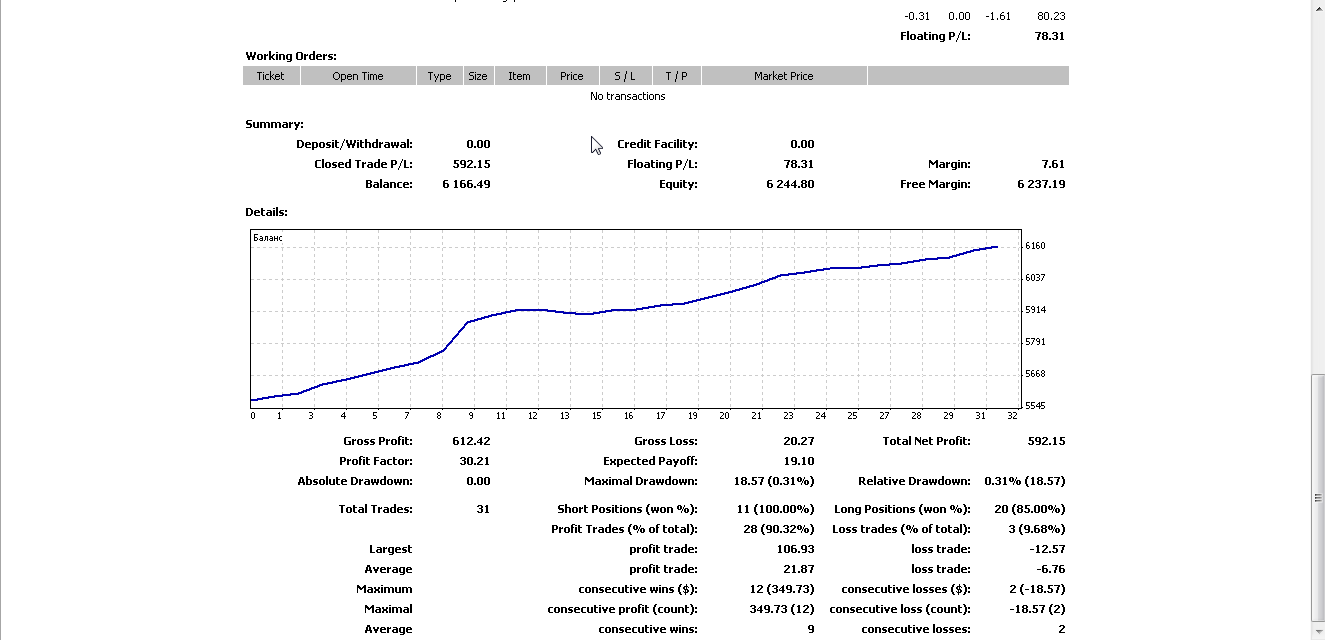Click the Ticket column header in Working Orders
The width and height of the screenshot is (1325, 640).
(271, 76)
